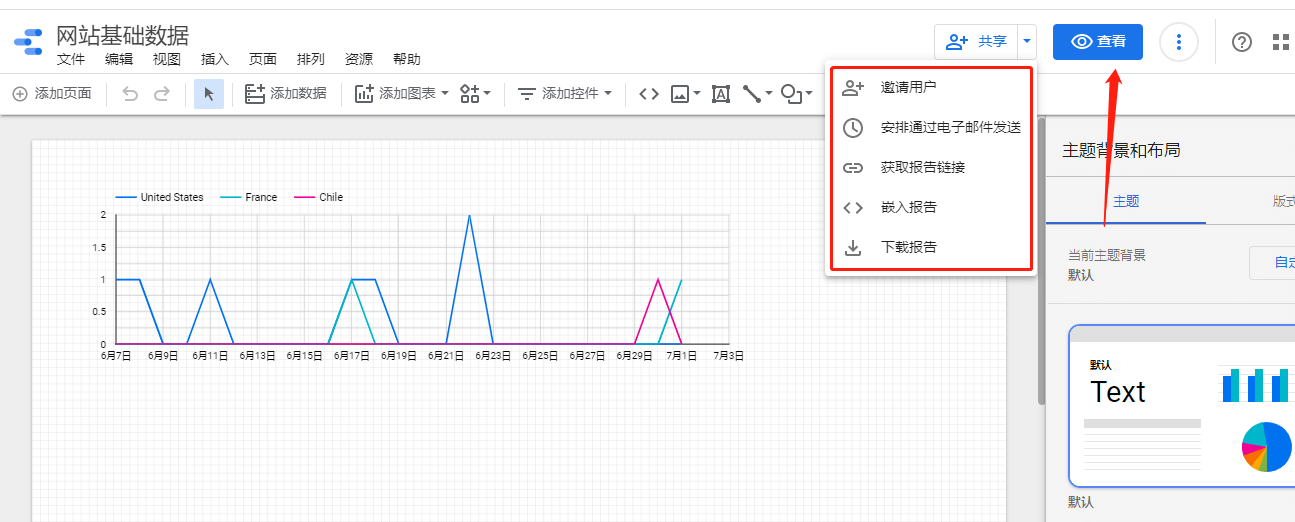This screenshot has width=1295, height=522.
Task: Open the 文件 menu
Action: tap(71, 59)
